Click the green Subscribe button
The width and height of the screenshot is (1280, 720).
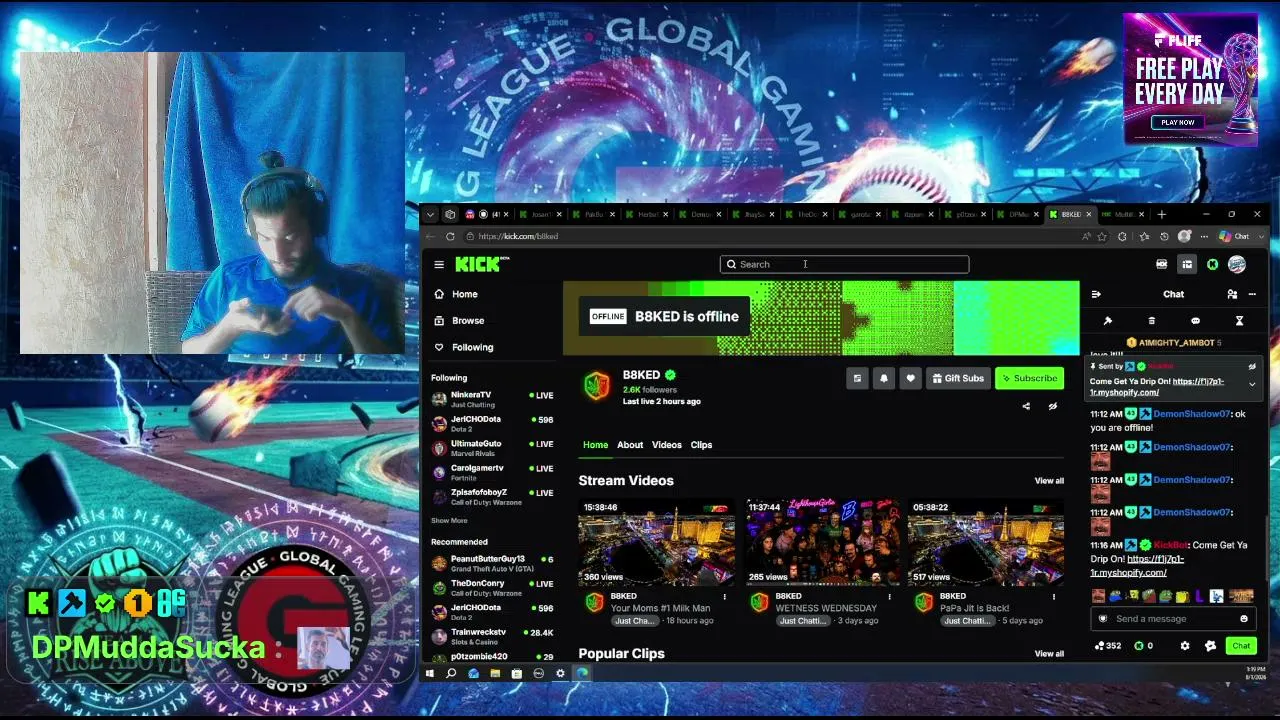click(1029, 378)
